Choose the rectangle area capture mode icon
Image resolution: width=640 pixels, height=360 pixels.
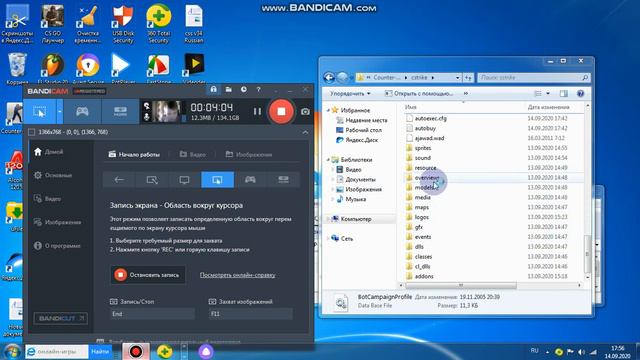[152, 180]
